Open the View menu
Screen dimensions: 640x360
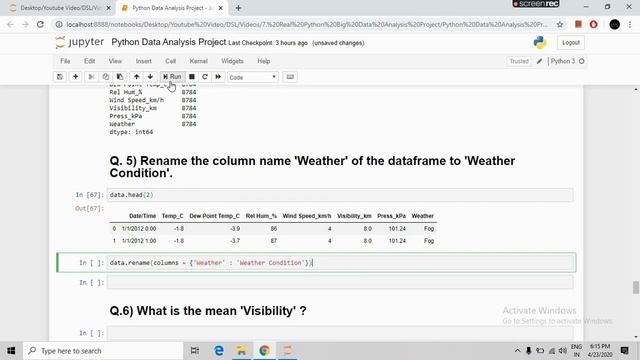tap(115, 61)
